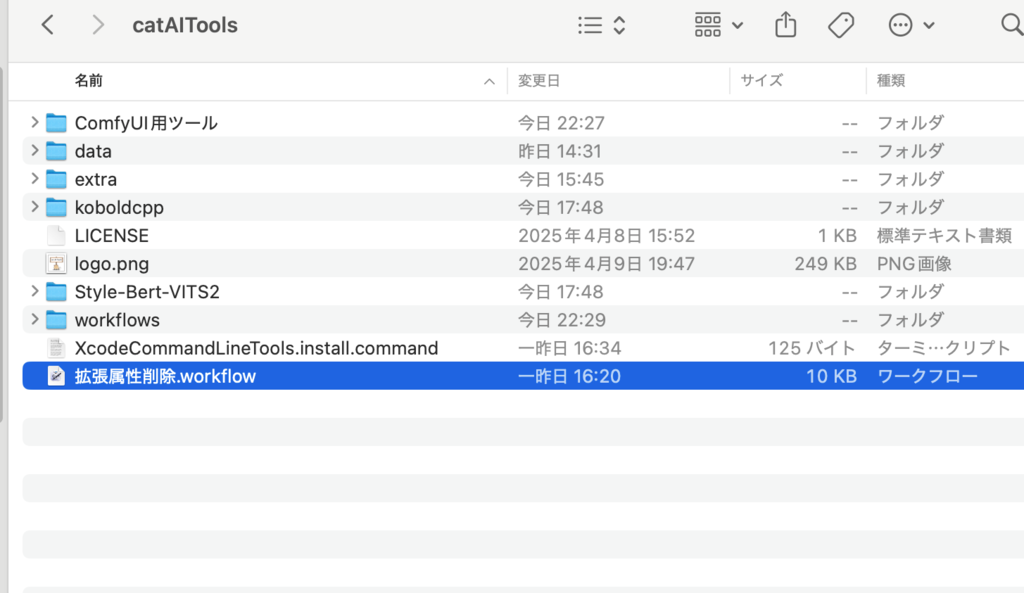The width and height of the screenshot is (1024, 593).
Task: Go forward with the right arrow
Action: pos(98,25)
